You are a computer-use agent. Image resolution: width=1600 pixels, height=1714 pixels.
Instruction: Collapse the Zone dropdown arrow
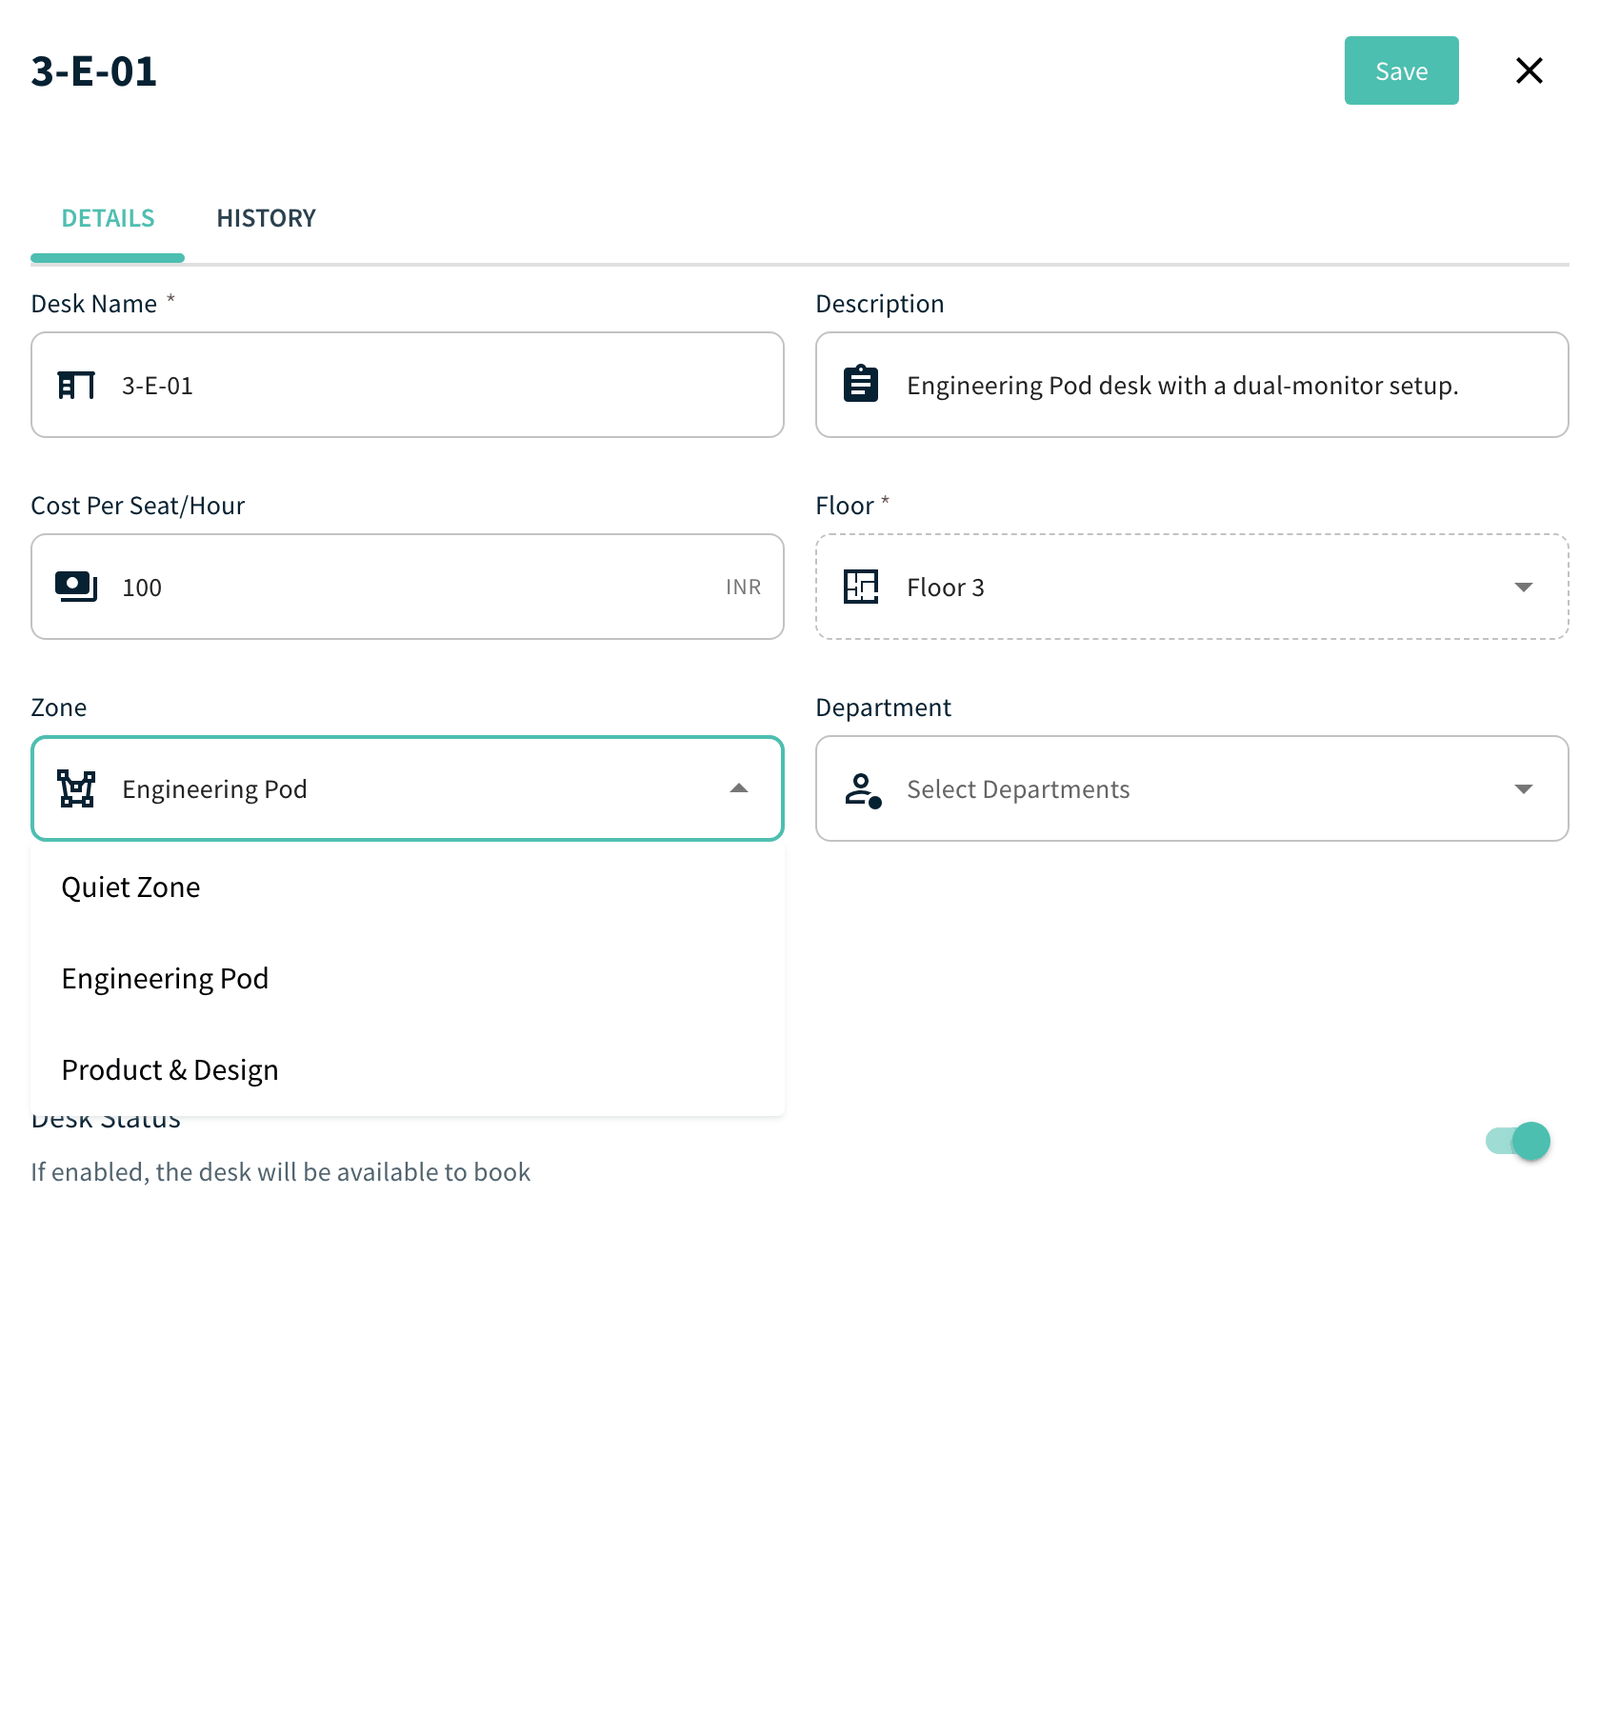[x=739, y=788]
